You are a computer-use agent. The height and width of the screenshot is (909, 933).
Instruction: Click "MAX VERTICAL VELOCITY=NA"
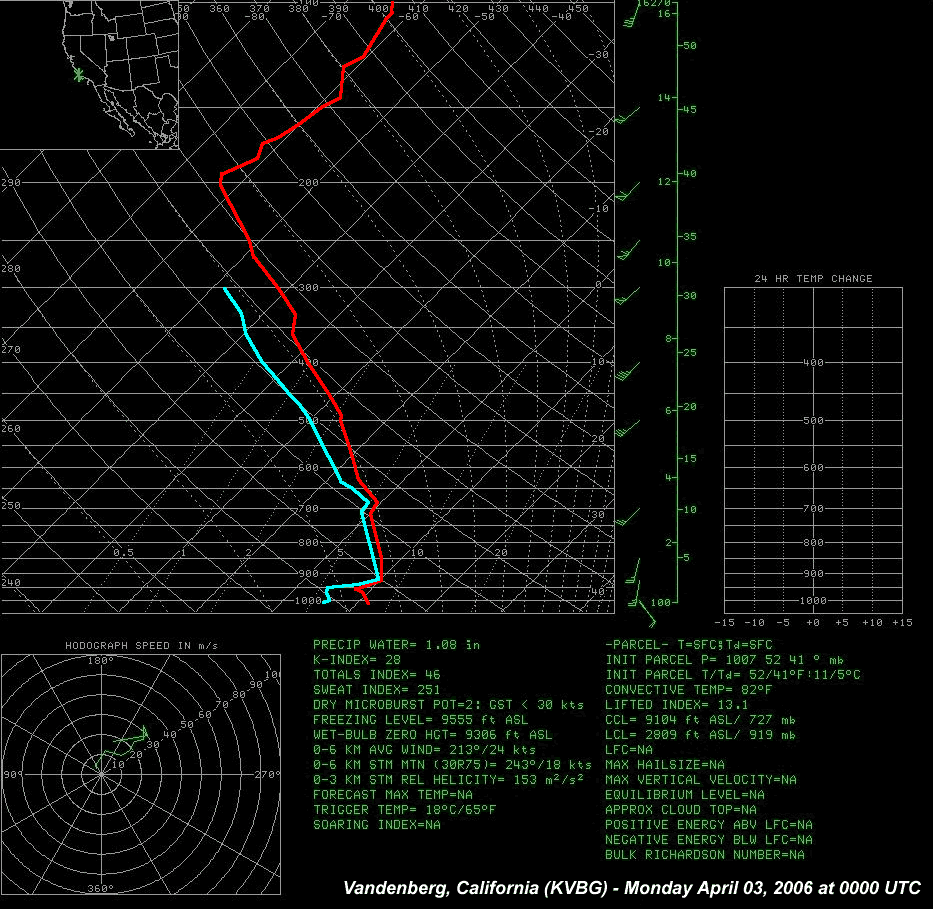[x=700, y=779]
